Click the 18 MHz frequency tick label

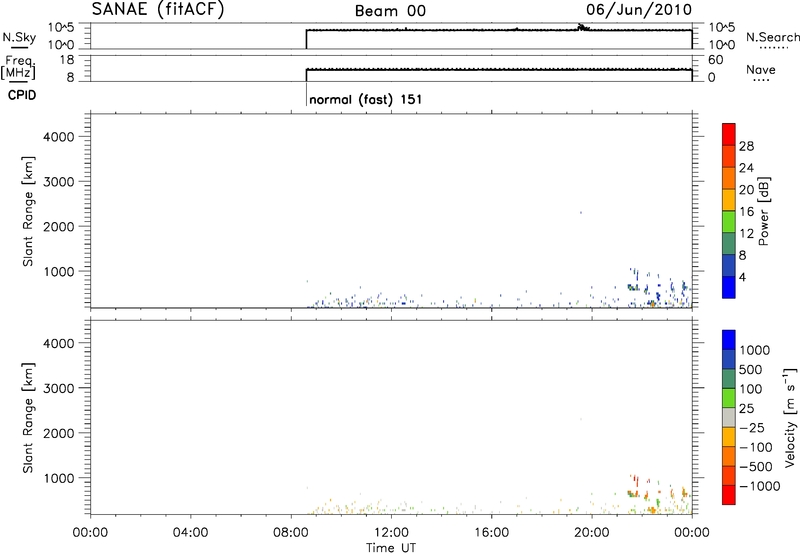[x=67, y=60]
